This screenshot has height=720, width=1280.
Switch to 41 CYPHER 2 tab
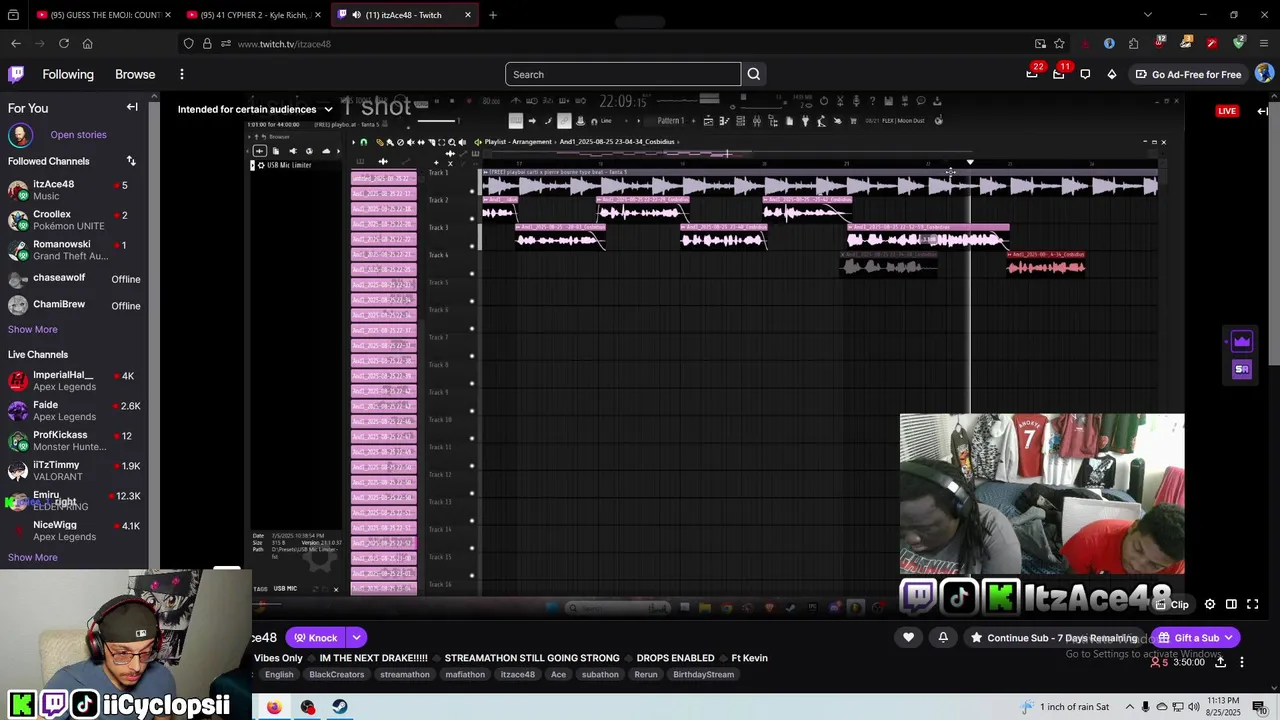click(x=253, y=15)
